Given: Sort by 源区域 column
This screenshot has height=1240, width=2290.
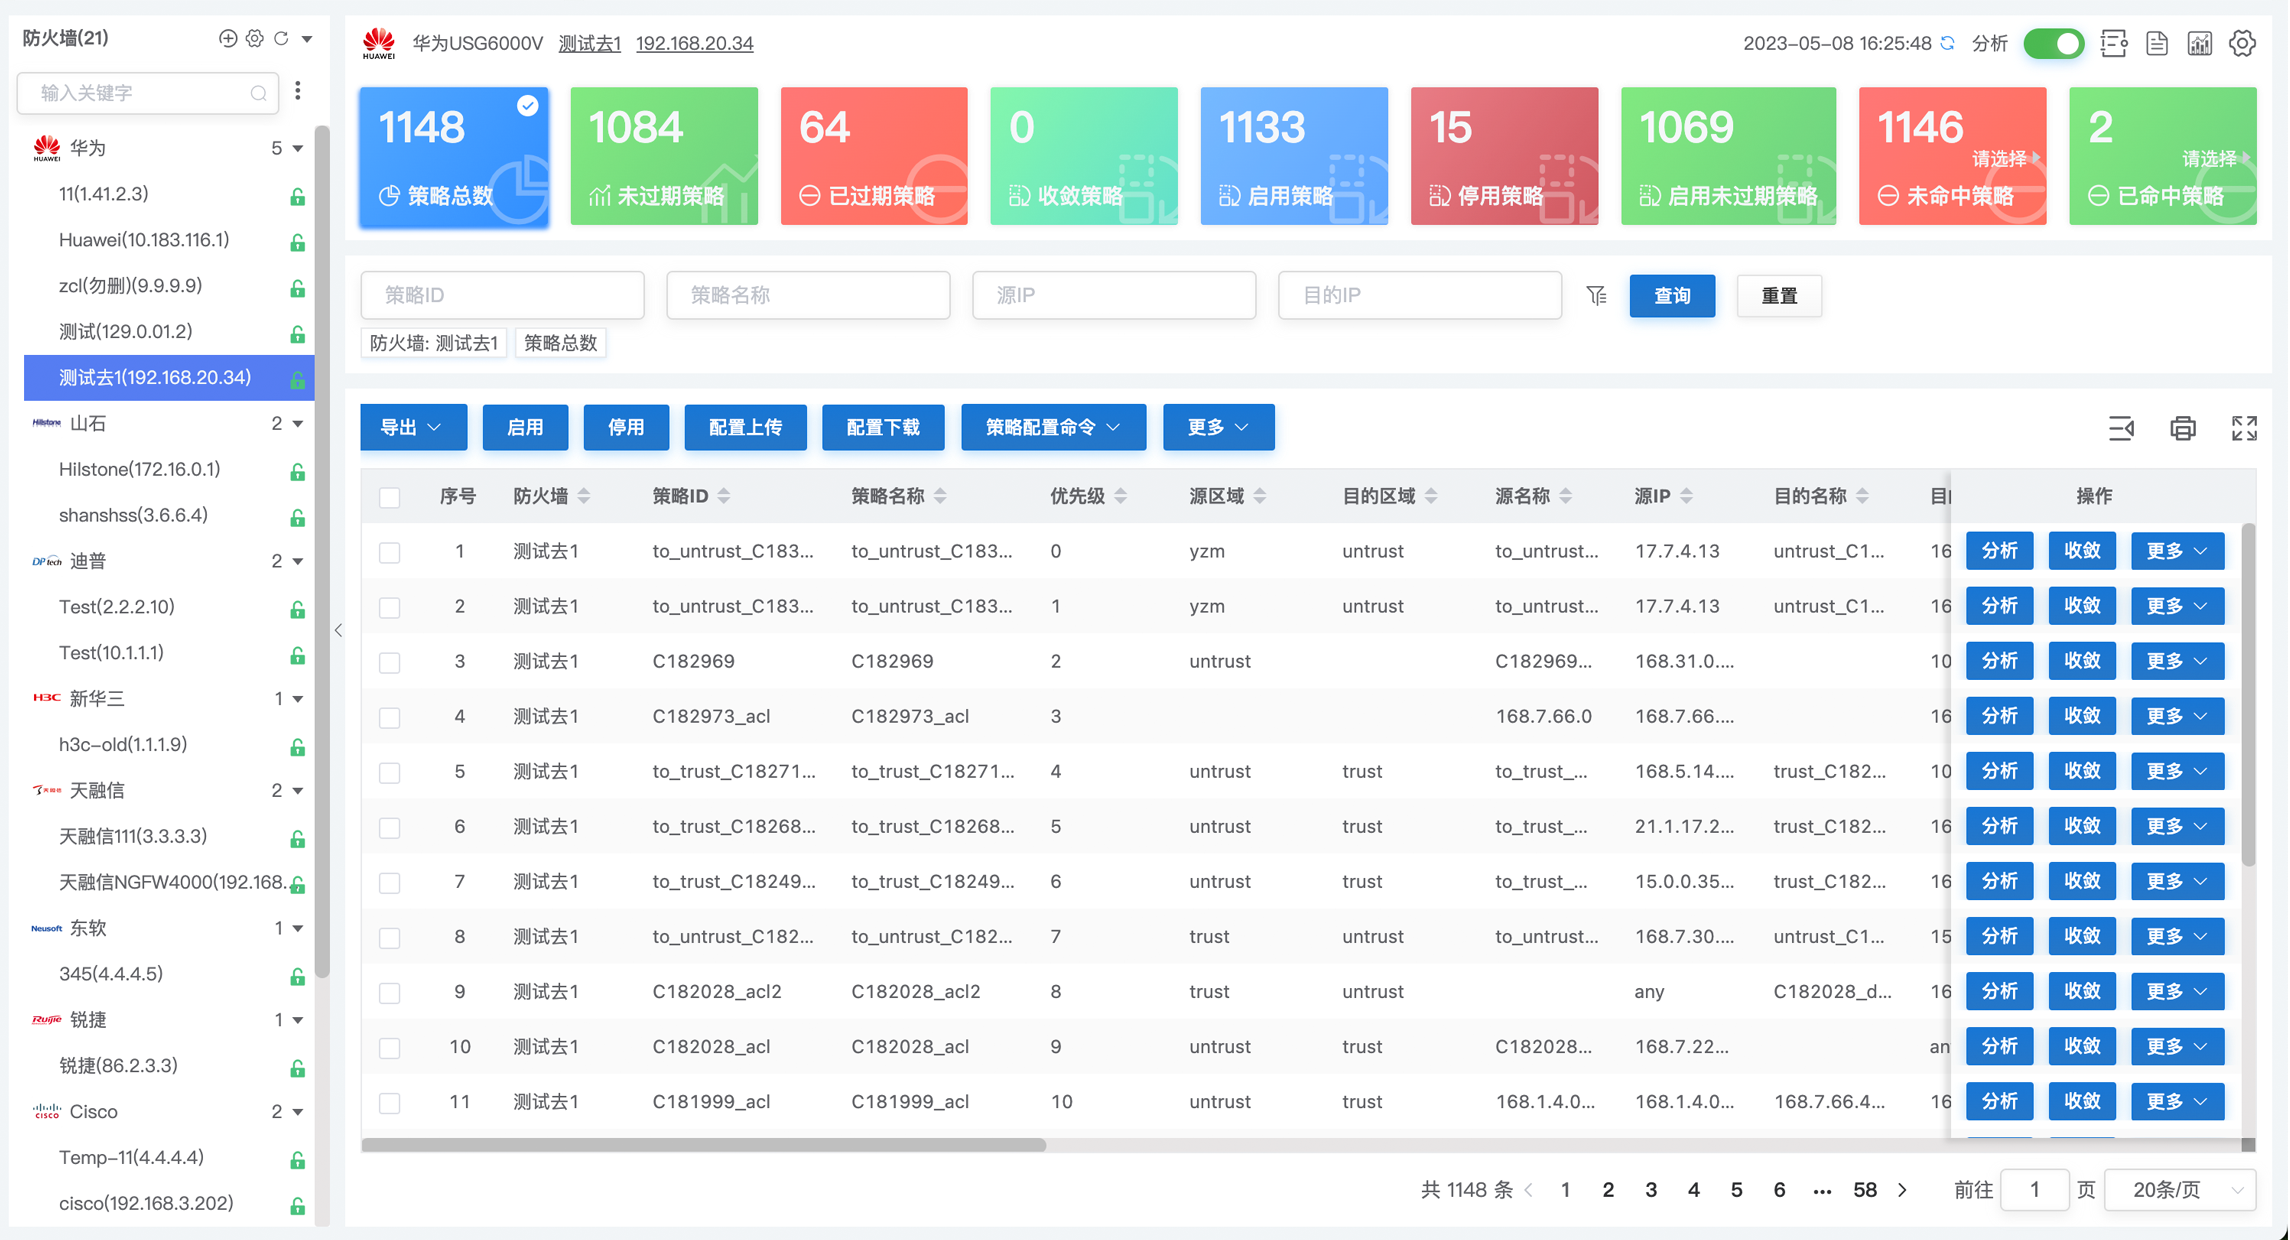Looking at the screenshot, I should click(1260, 496).
